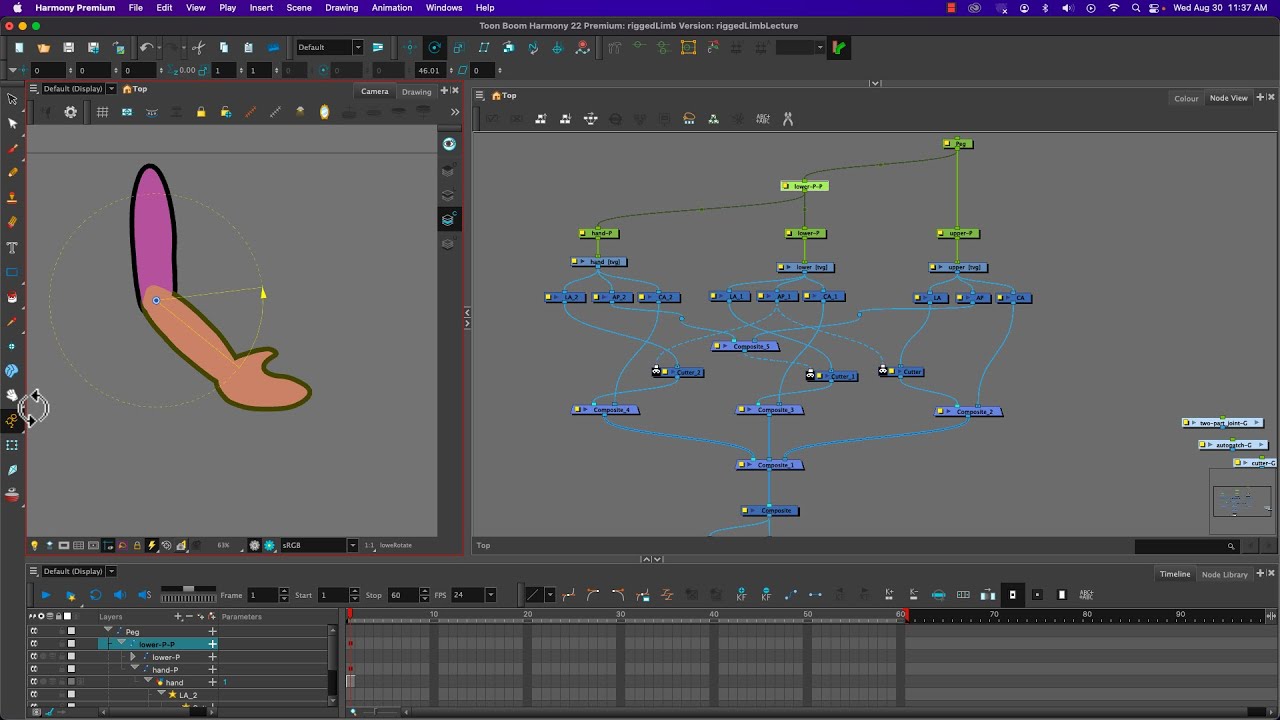Switch to the Node Library tab
Viewport: 1280px width, 720px height.
(x=1225, y=574)
